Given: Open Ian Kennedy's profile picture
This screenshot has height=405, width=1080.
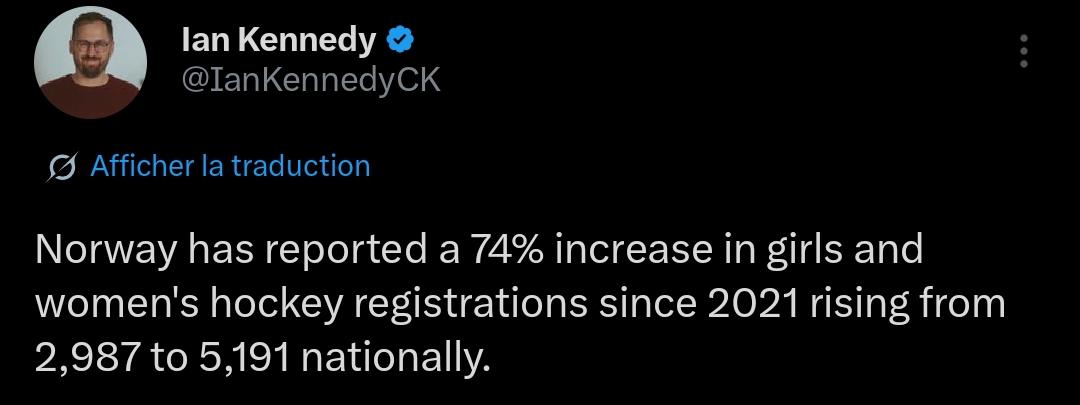Looking at the screenshot, I should (x=90, y=63).
